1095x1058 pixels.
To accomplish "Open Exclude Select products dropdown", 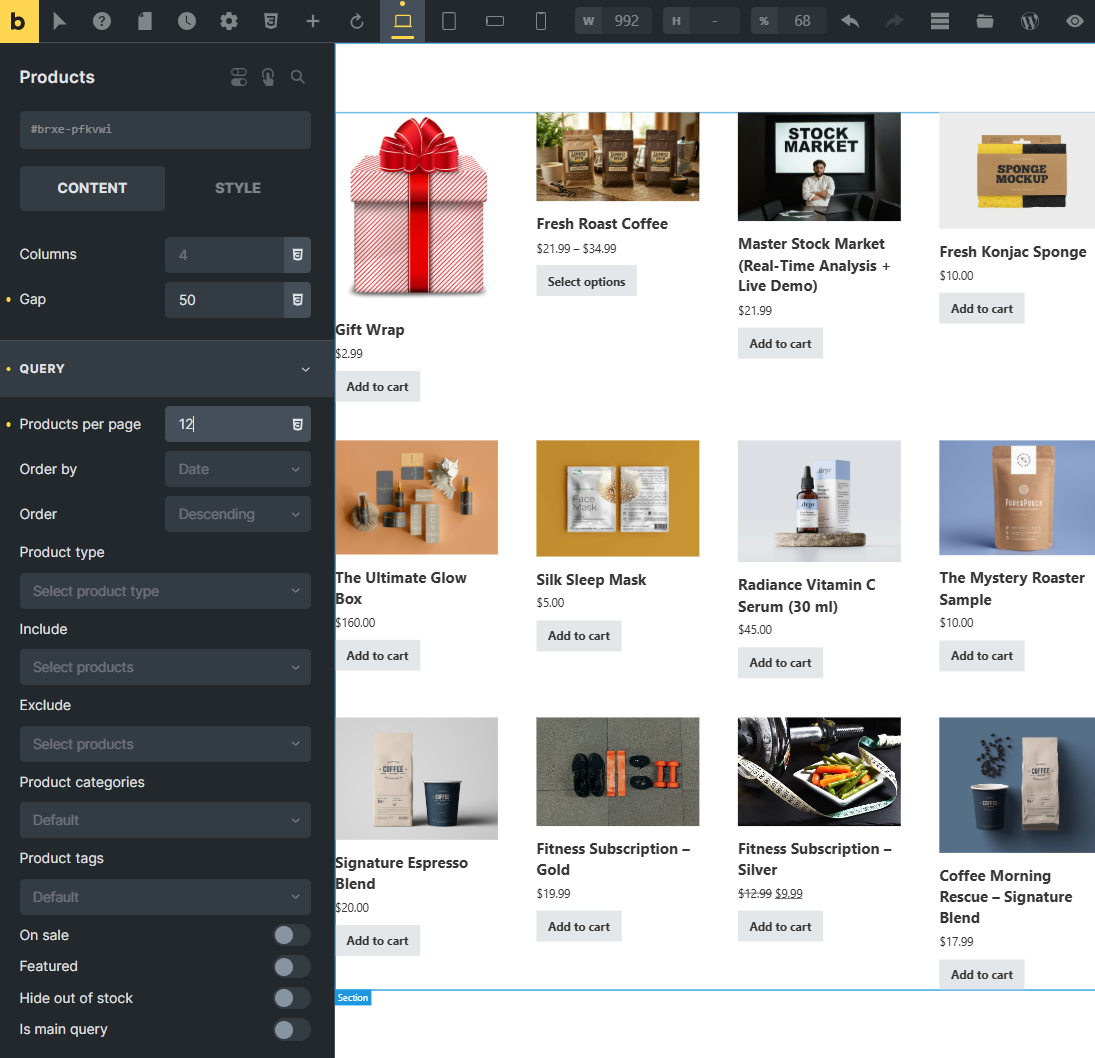I will [x=165, y=744].
